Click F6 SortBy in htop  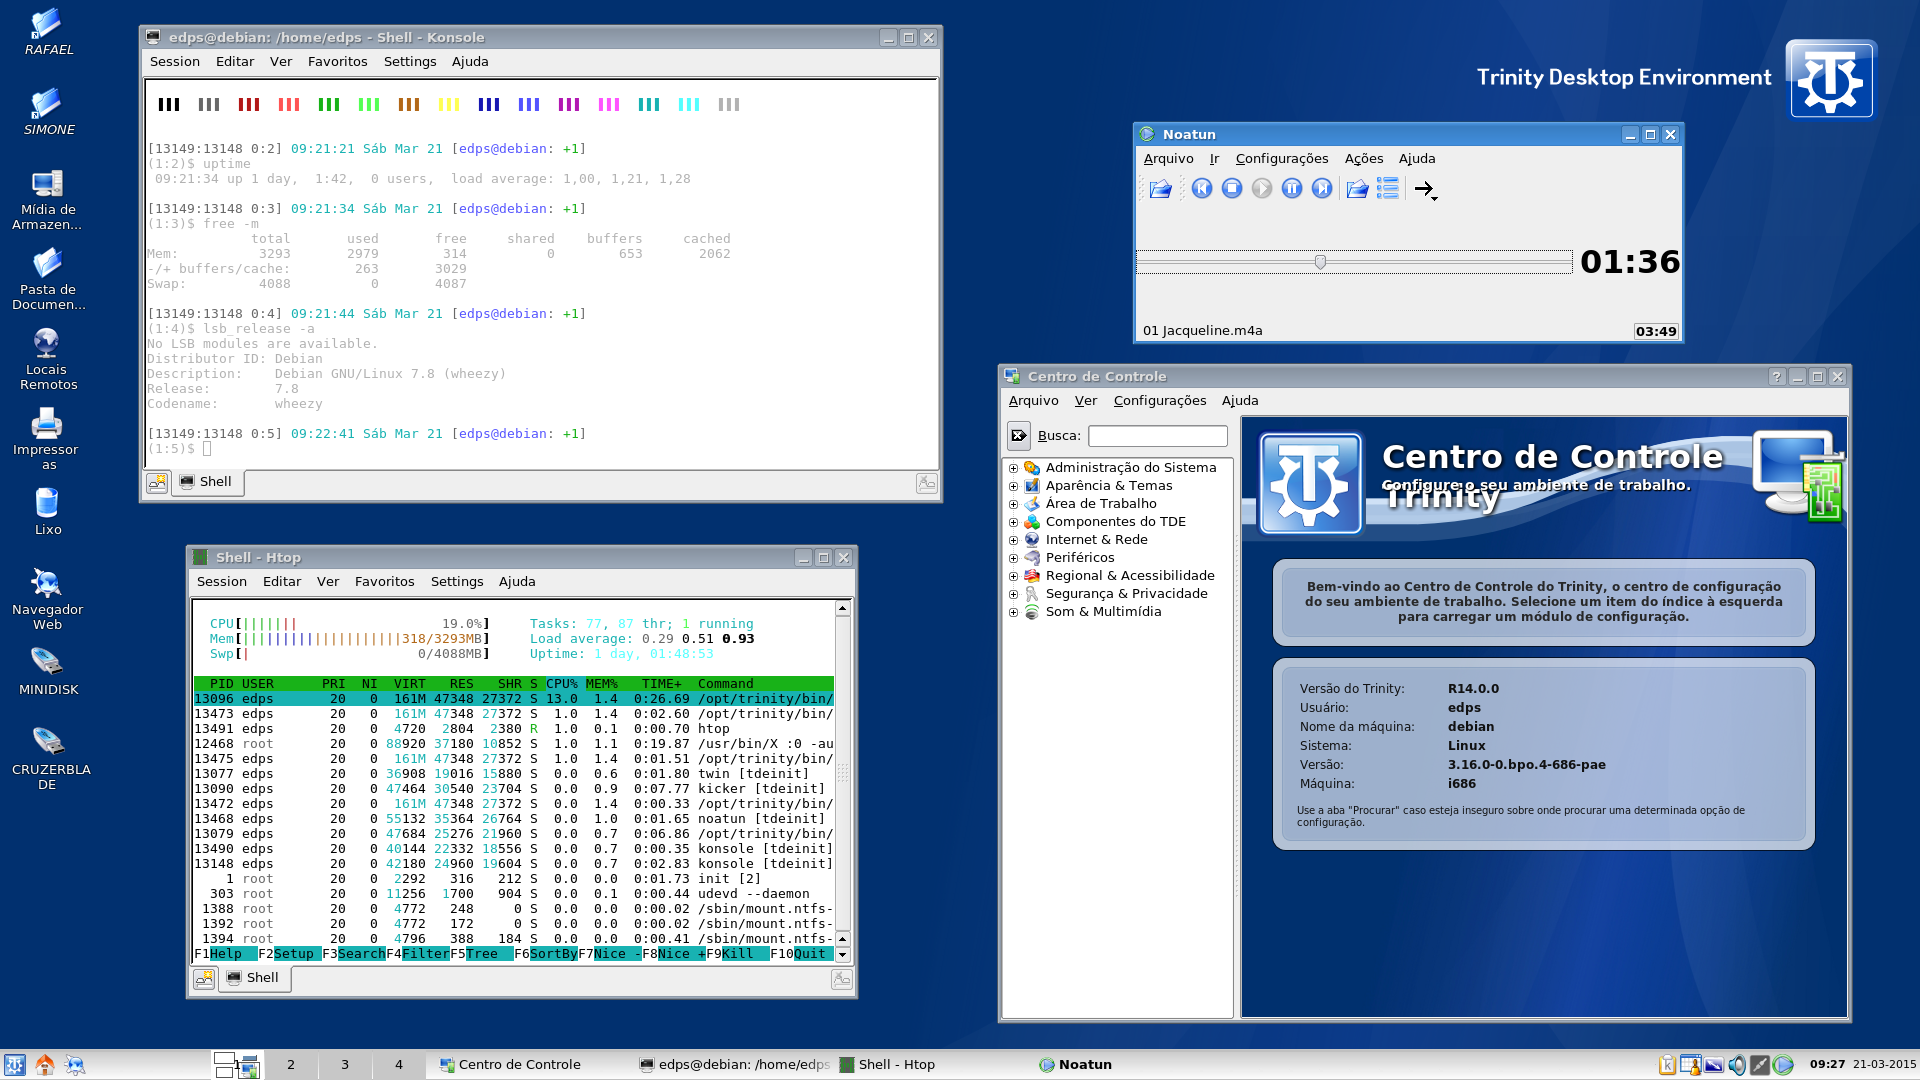click(546, 954)
